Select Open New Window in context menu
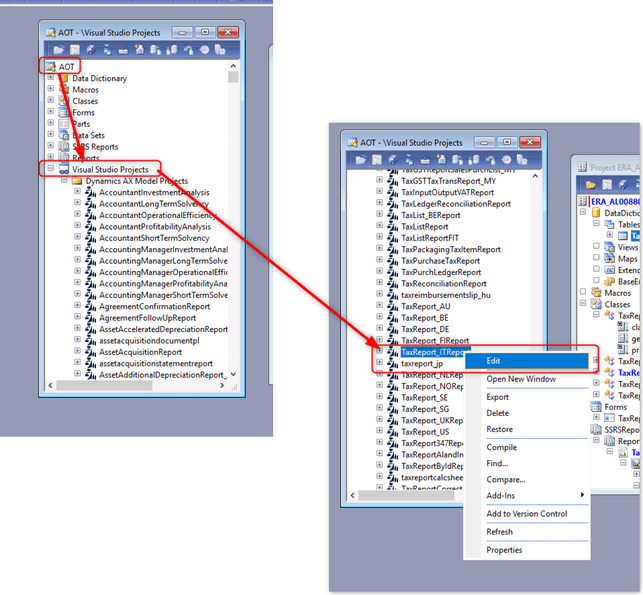The width and height of the screenshot is (643, 595). (x=521, y=379)
